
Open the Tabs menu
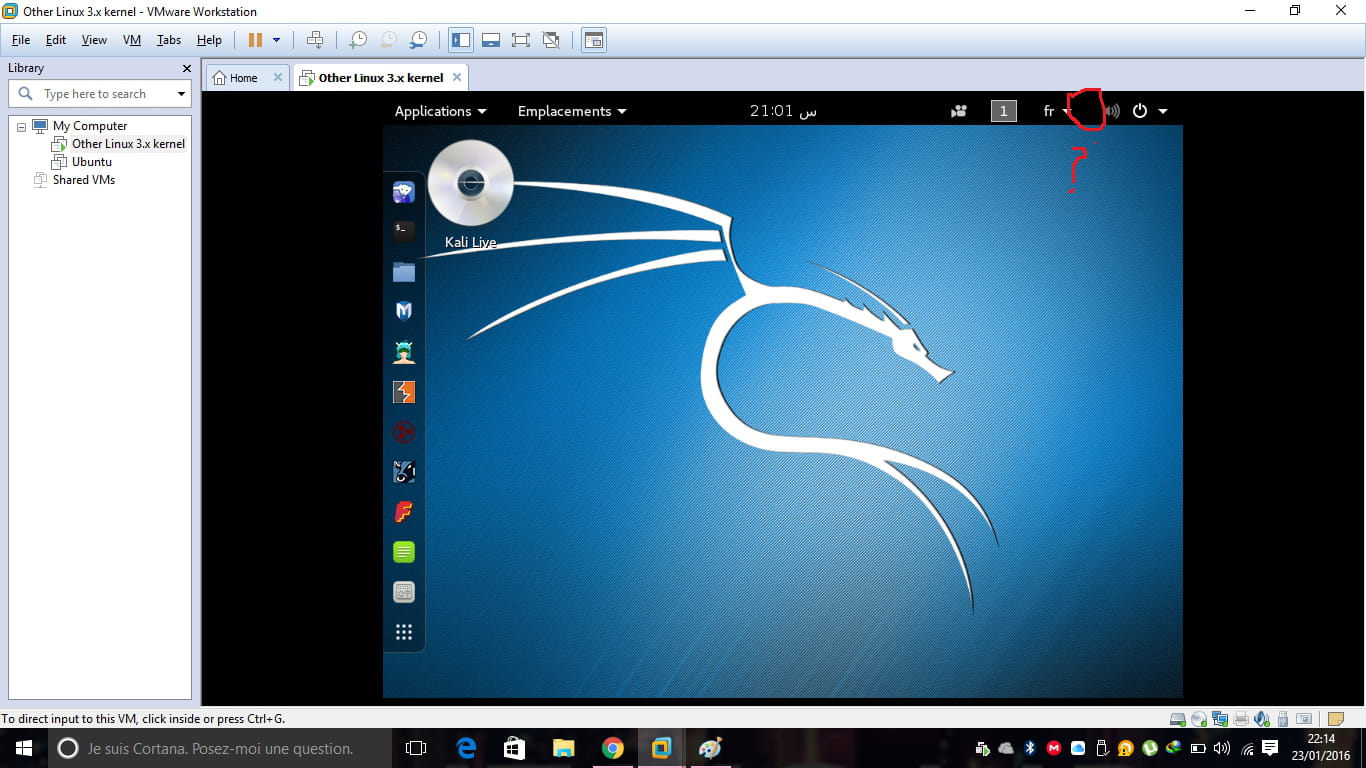pos(169,40)
